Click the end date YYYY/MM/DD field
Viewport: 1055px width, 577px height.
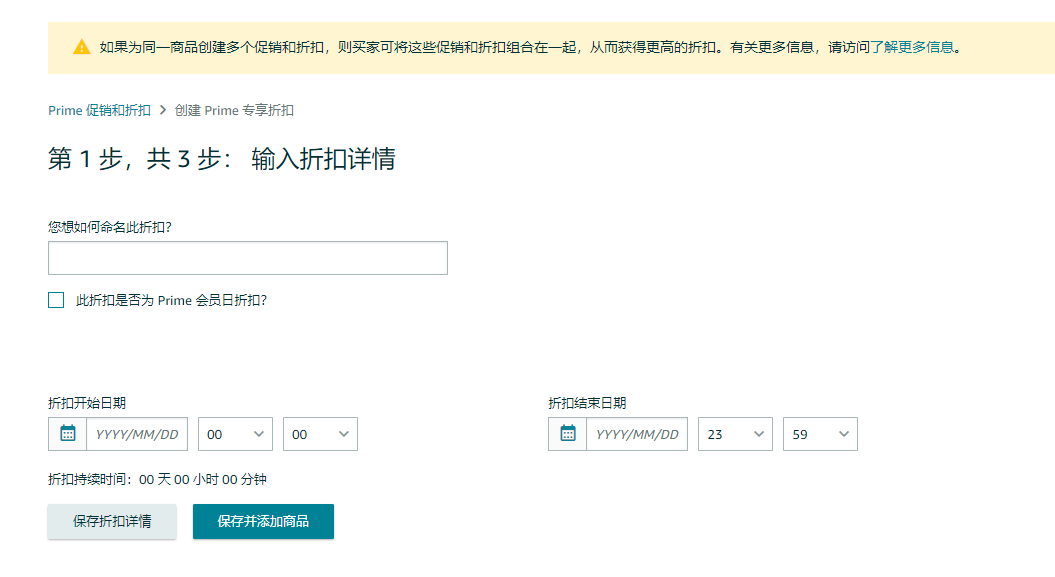tap(637, 434)
